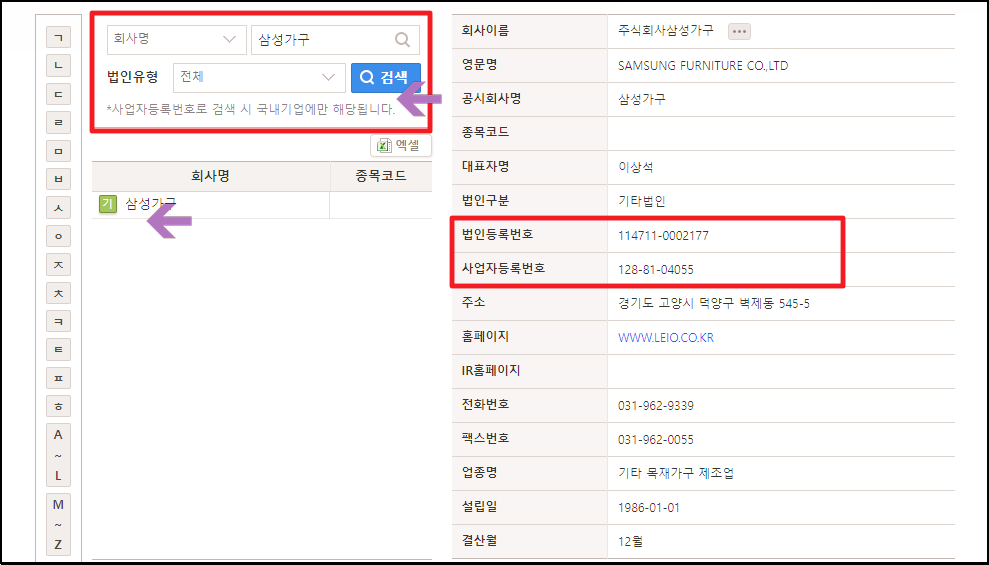The image size is (989, 565).
Task: Filter by M~Z alphabet index button
Action: [x=59, y=525]
